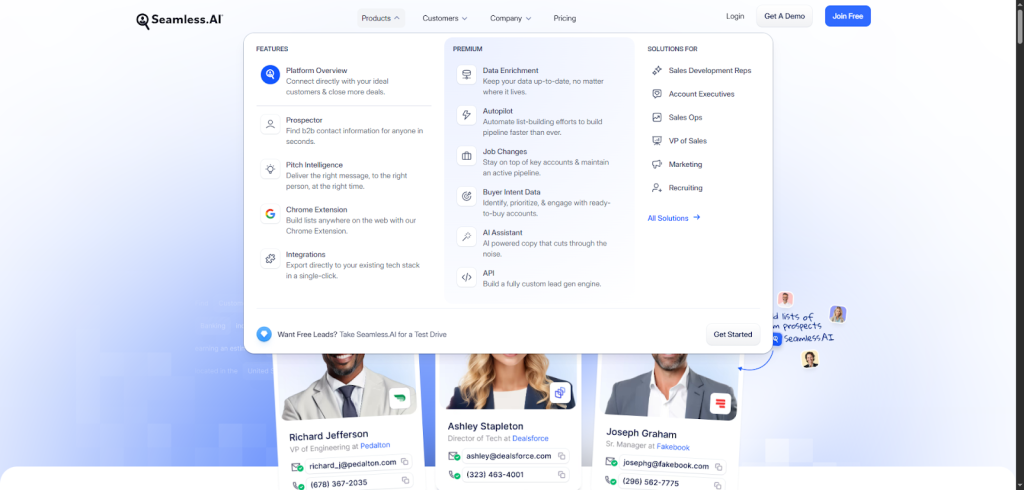
Task: Open the Pricing page
Action: click(x=565, y=18)
